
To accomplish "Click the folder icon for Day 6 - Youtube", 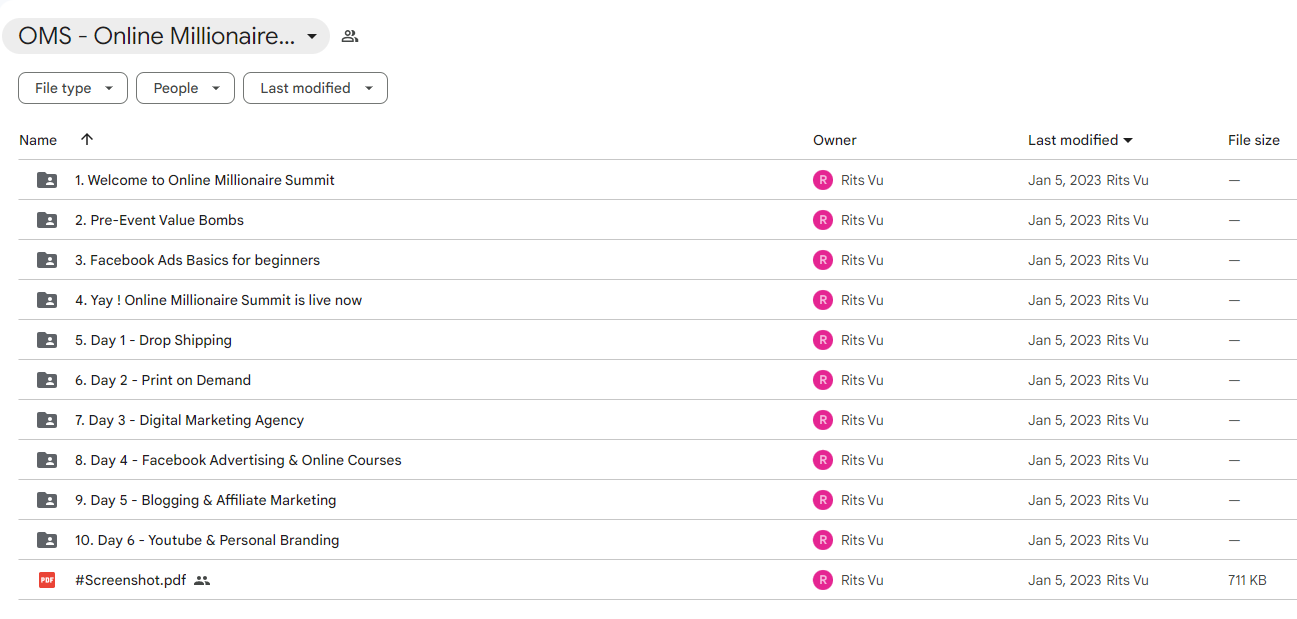I will pyautogui.click(x=47, y=540).
